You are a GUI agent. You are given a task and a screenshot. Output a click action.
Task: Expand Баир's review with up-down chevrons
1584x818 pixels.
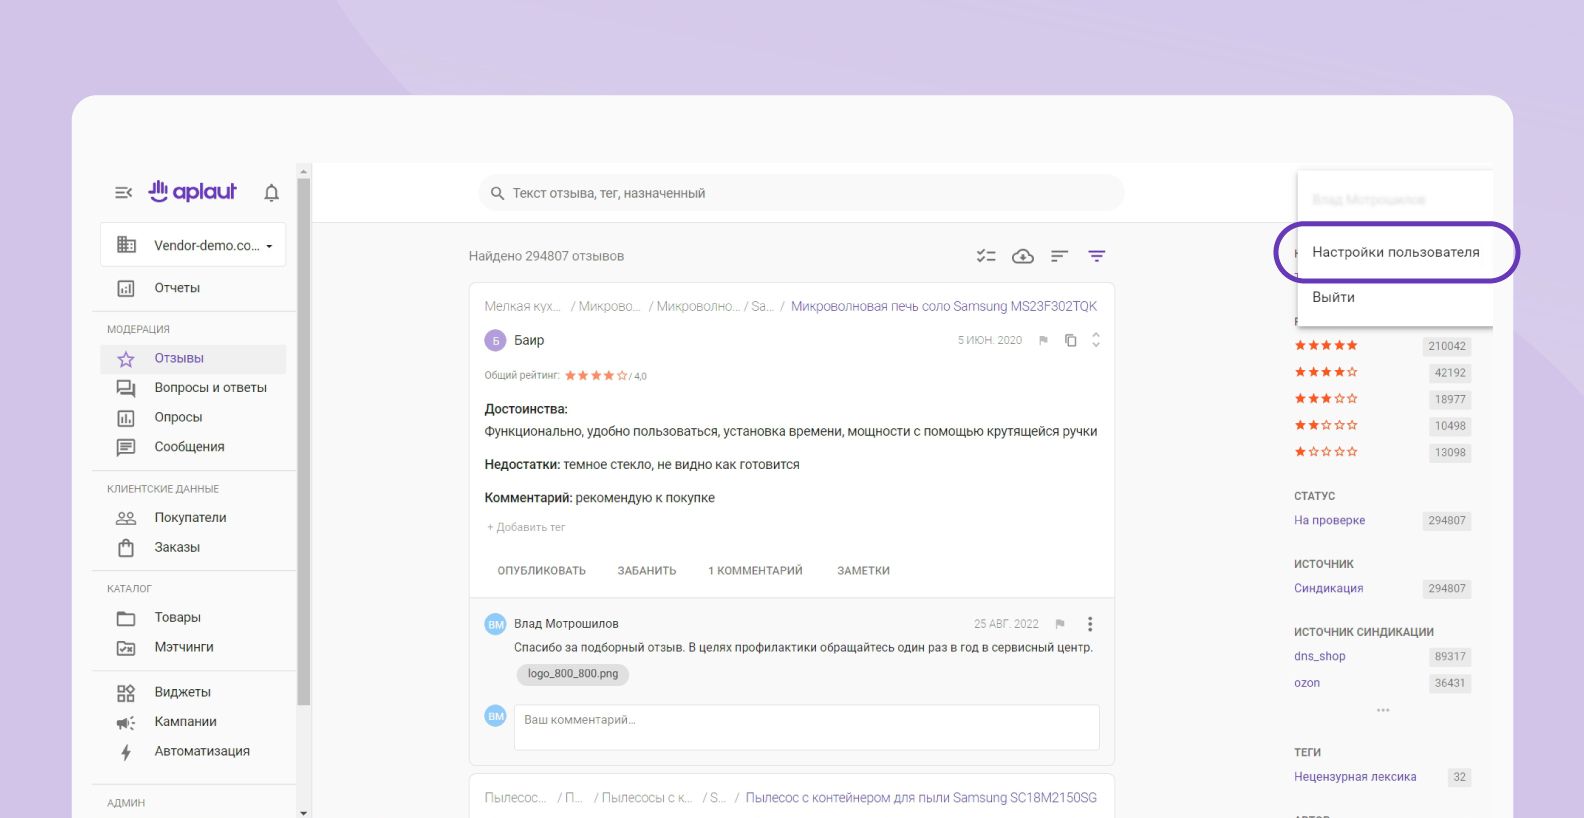(x=1096, y=340)
